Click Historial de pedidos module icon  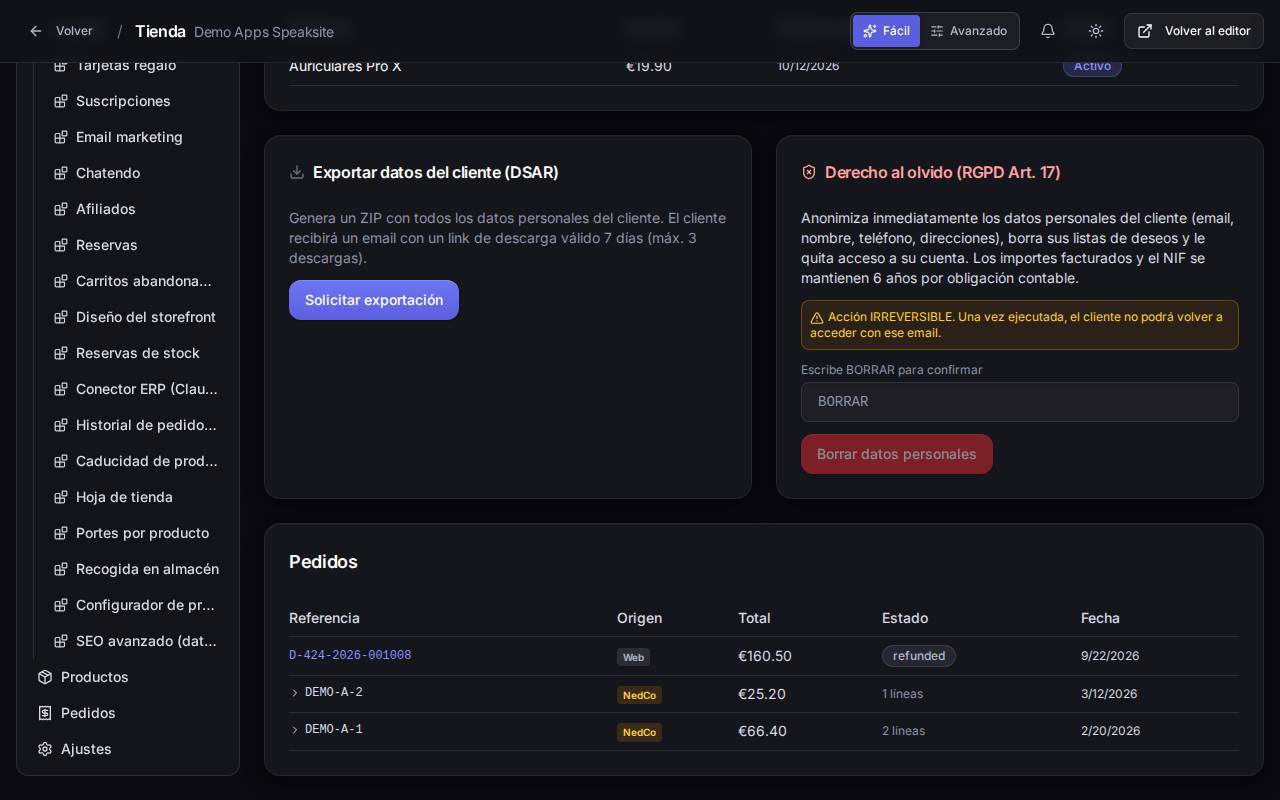point(61,425)
